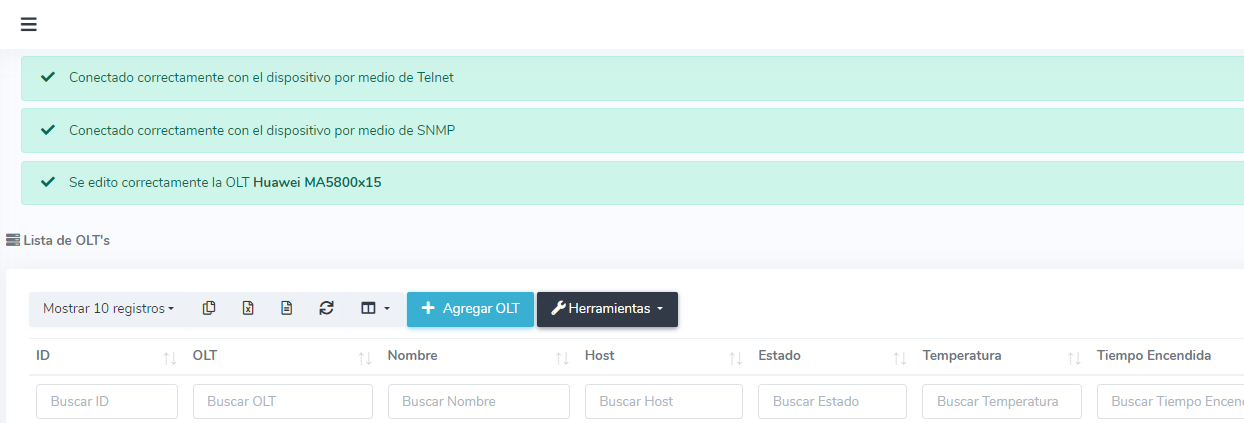1244x423 pixels.
Task: Focus the Buscar Temperatura search field
Action: pos(1002,401)
